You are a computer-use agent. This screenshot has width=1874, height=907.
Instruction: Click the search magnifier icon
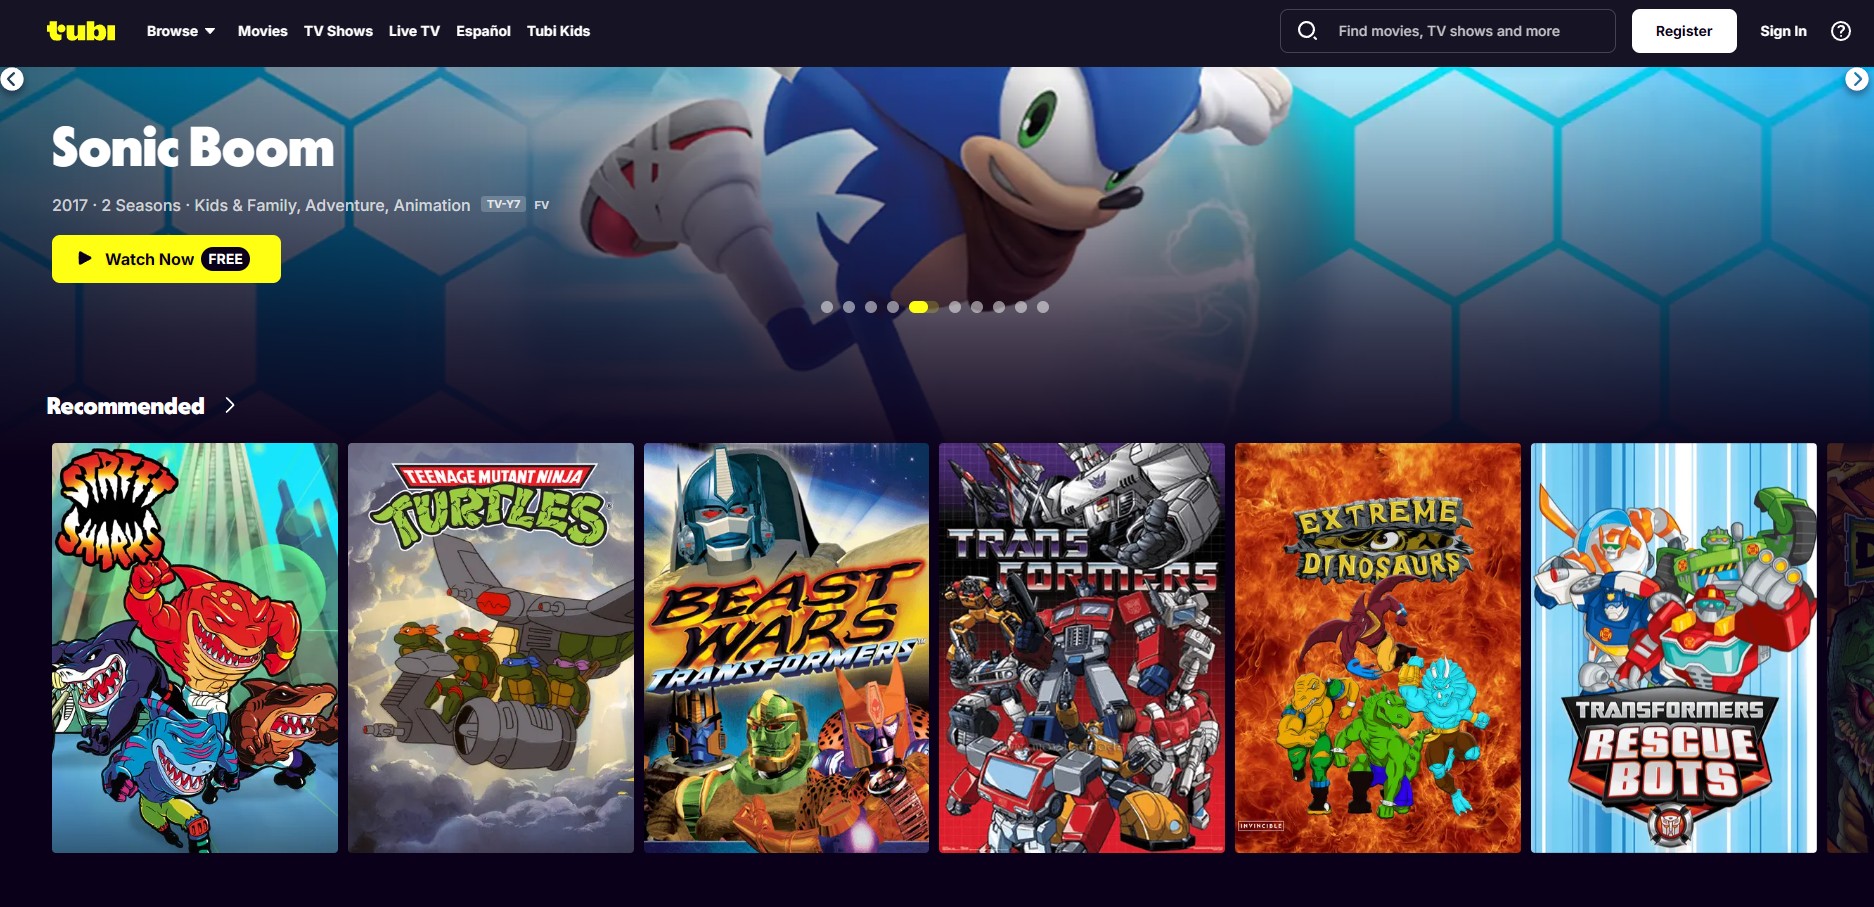coord(1307,31)
